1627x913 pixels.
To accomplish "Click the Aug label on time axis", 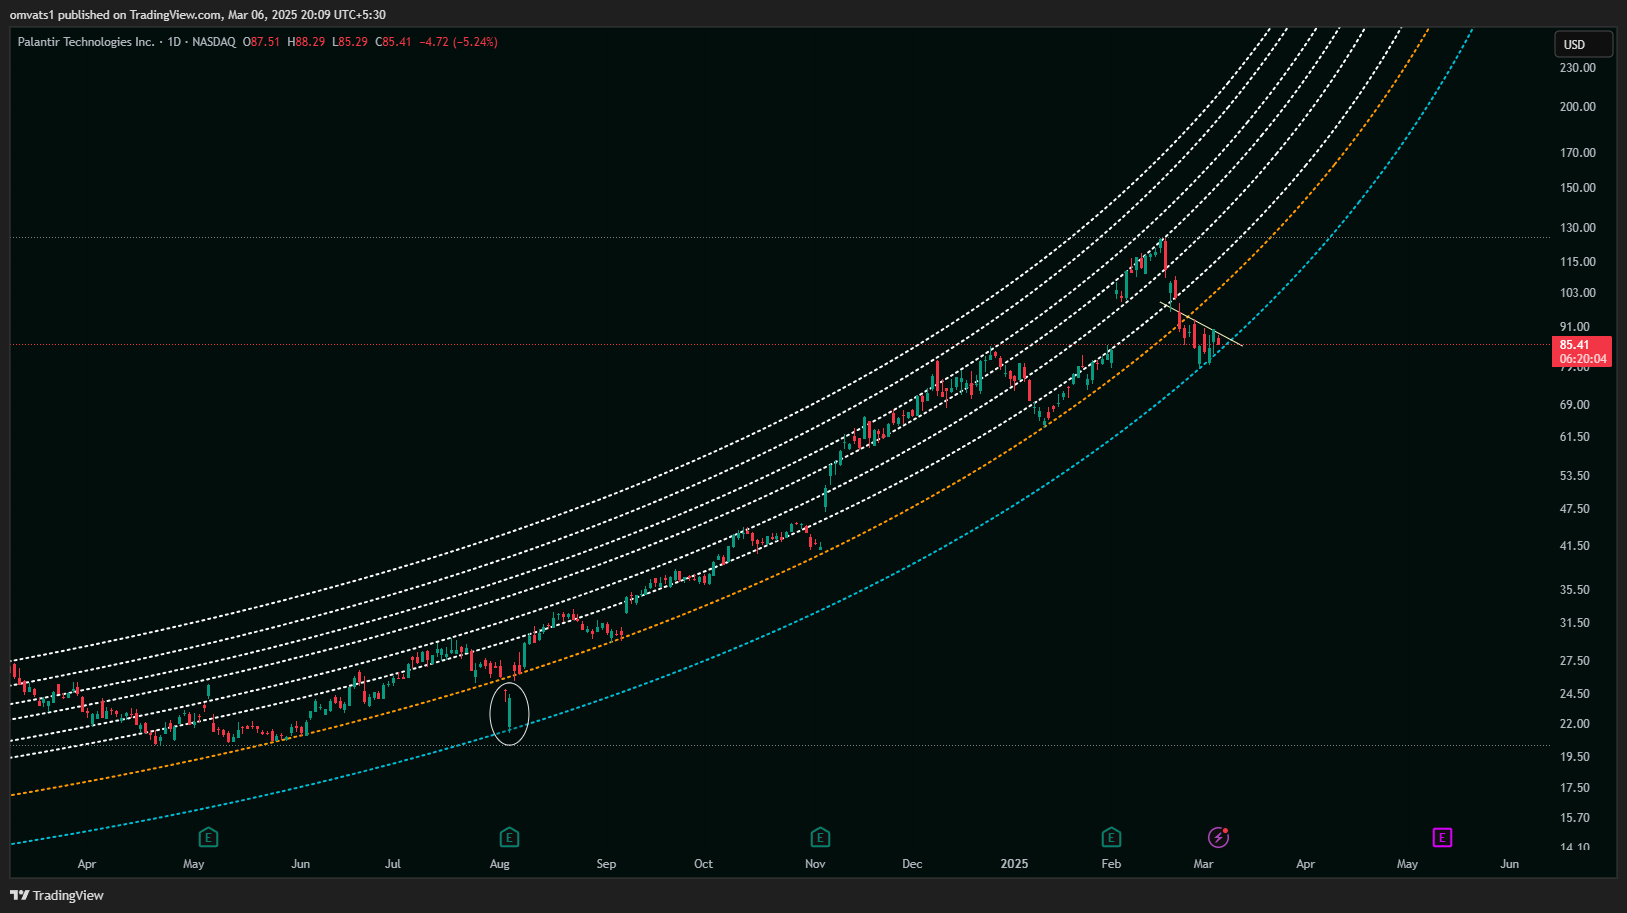I will tap(500, 864).
